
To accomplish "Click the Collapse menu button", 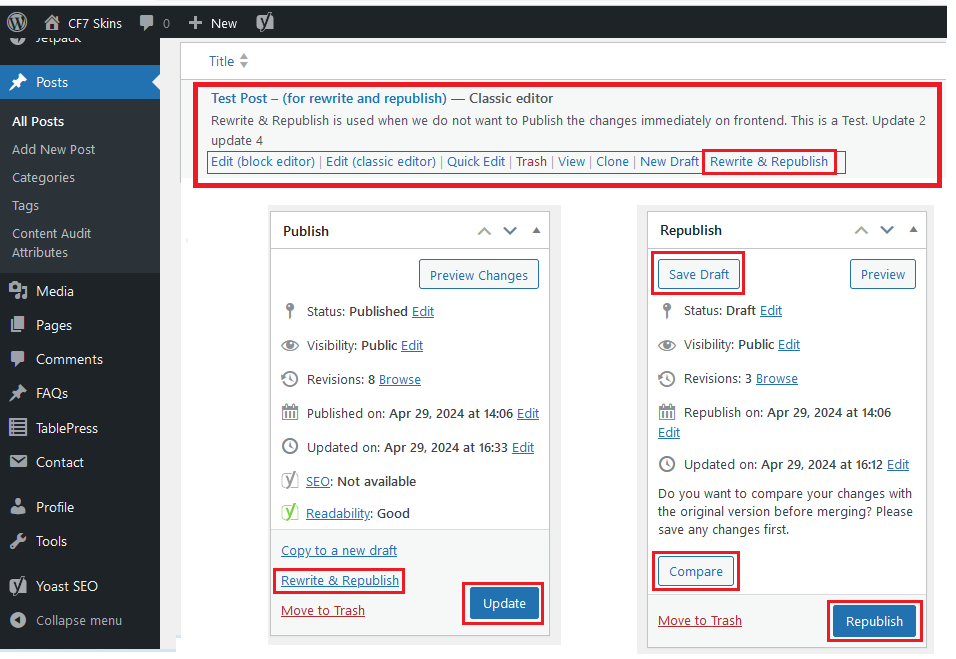I will coord(78,620).
